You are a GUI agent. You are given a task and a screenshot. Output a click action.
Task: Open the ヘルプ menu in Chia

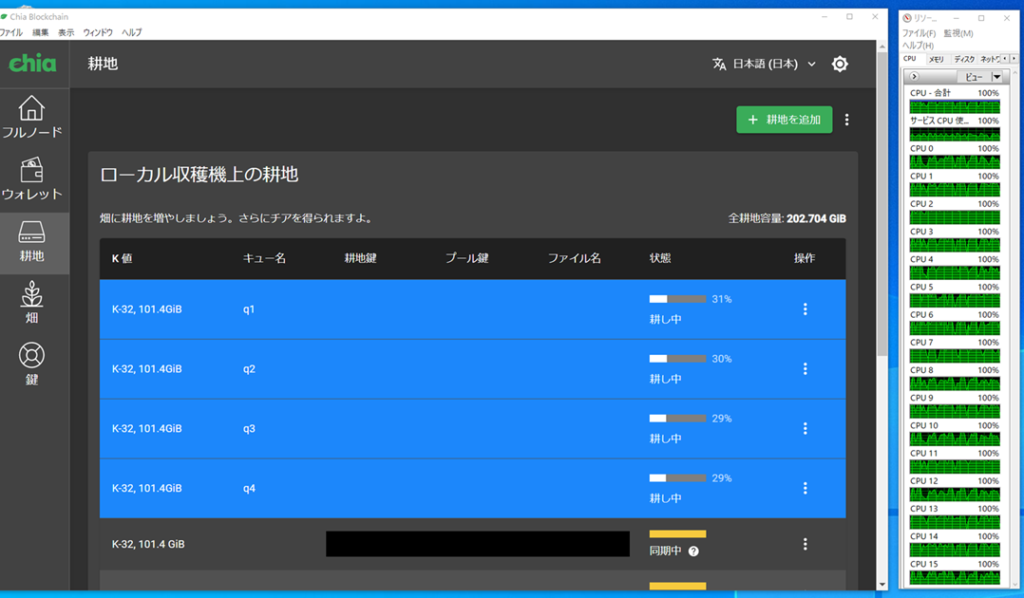pos(131,32)
